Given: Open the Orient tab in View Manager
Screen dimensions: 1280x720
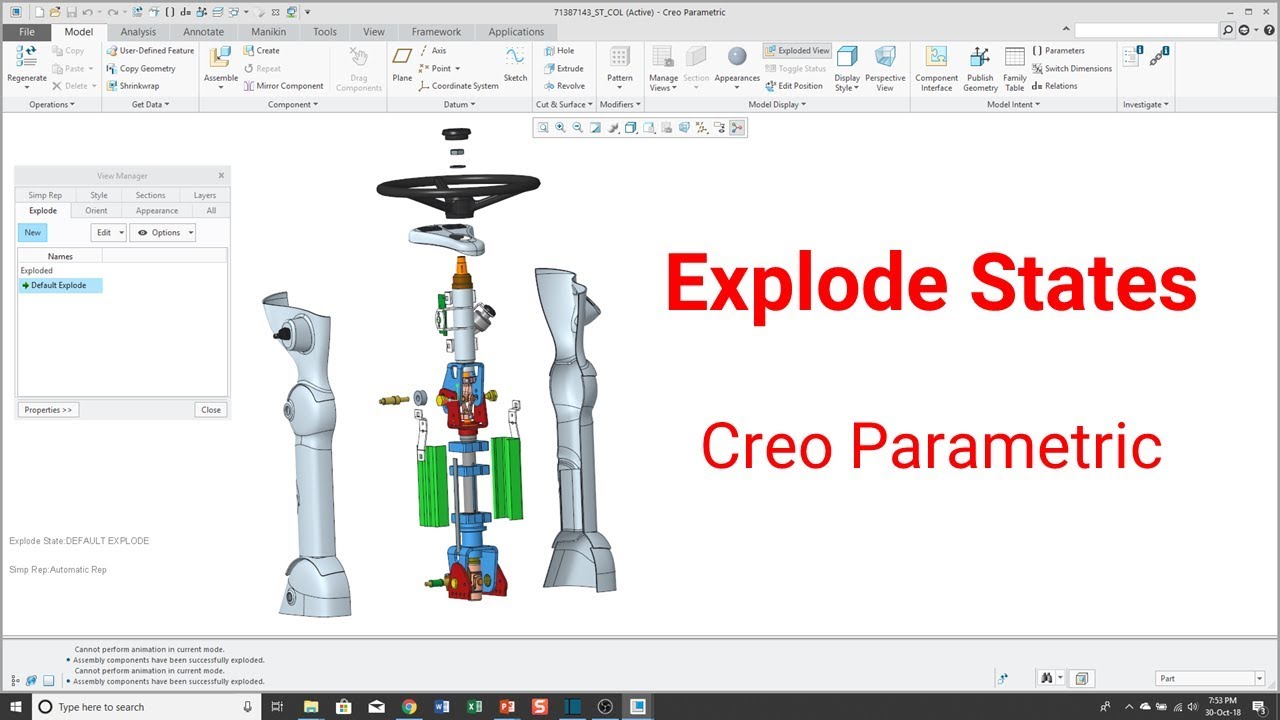Looking at the screenshot, I should pyautogui.click(x=96, y=210).
